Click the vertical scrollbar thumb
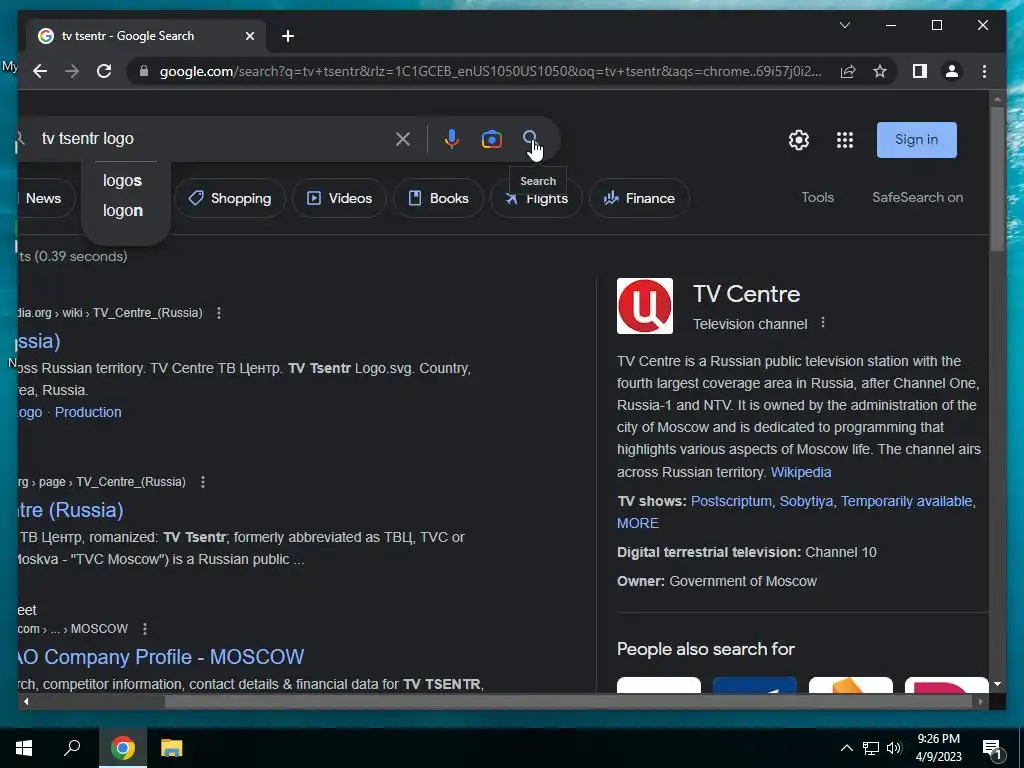The image size is (1024, 768). [997, 178]
